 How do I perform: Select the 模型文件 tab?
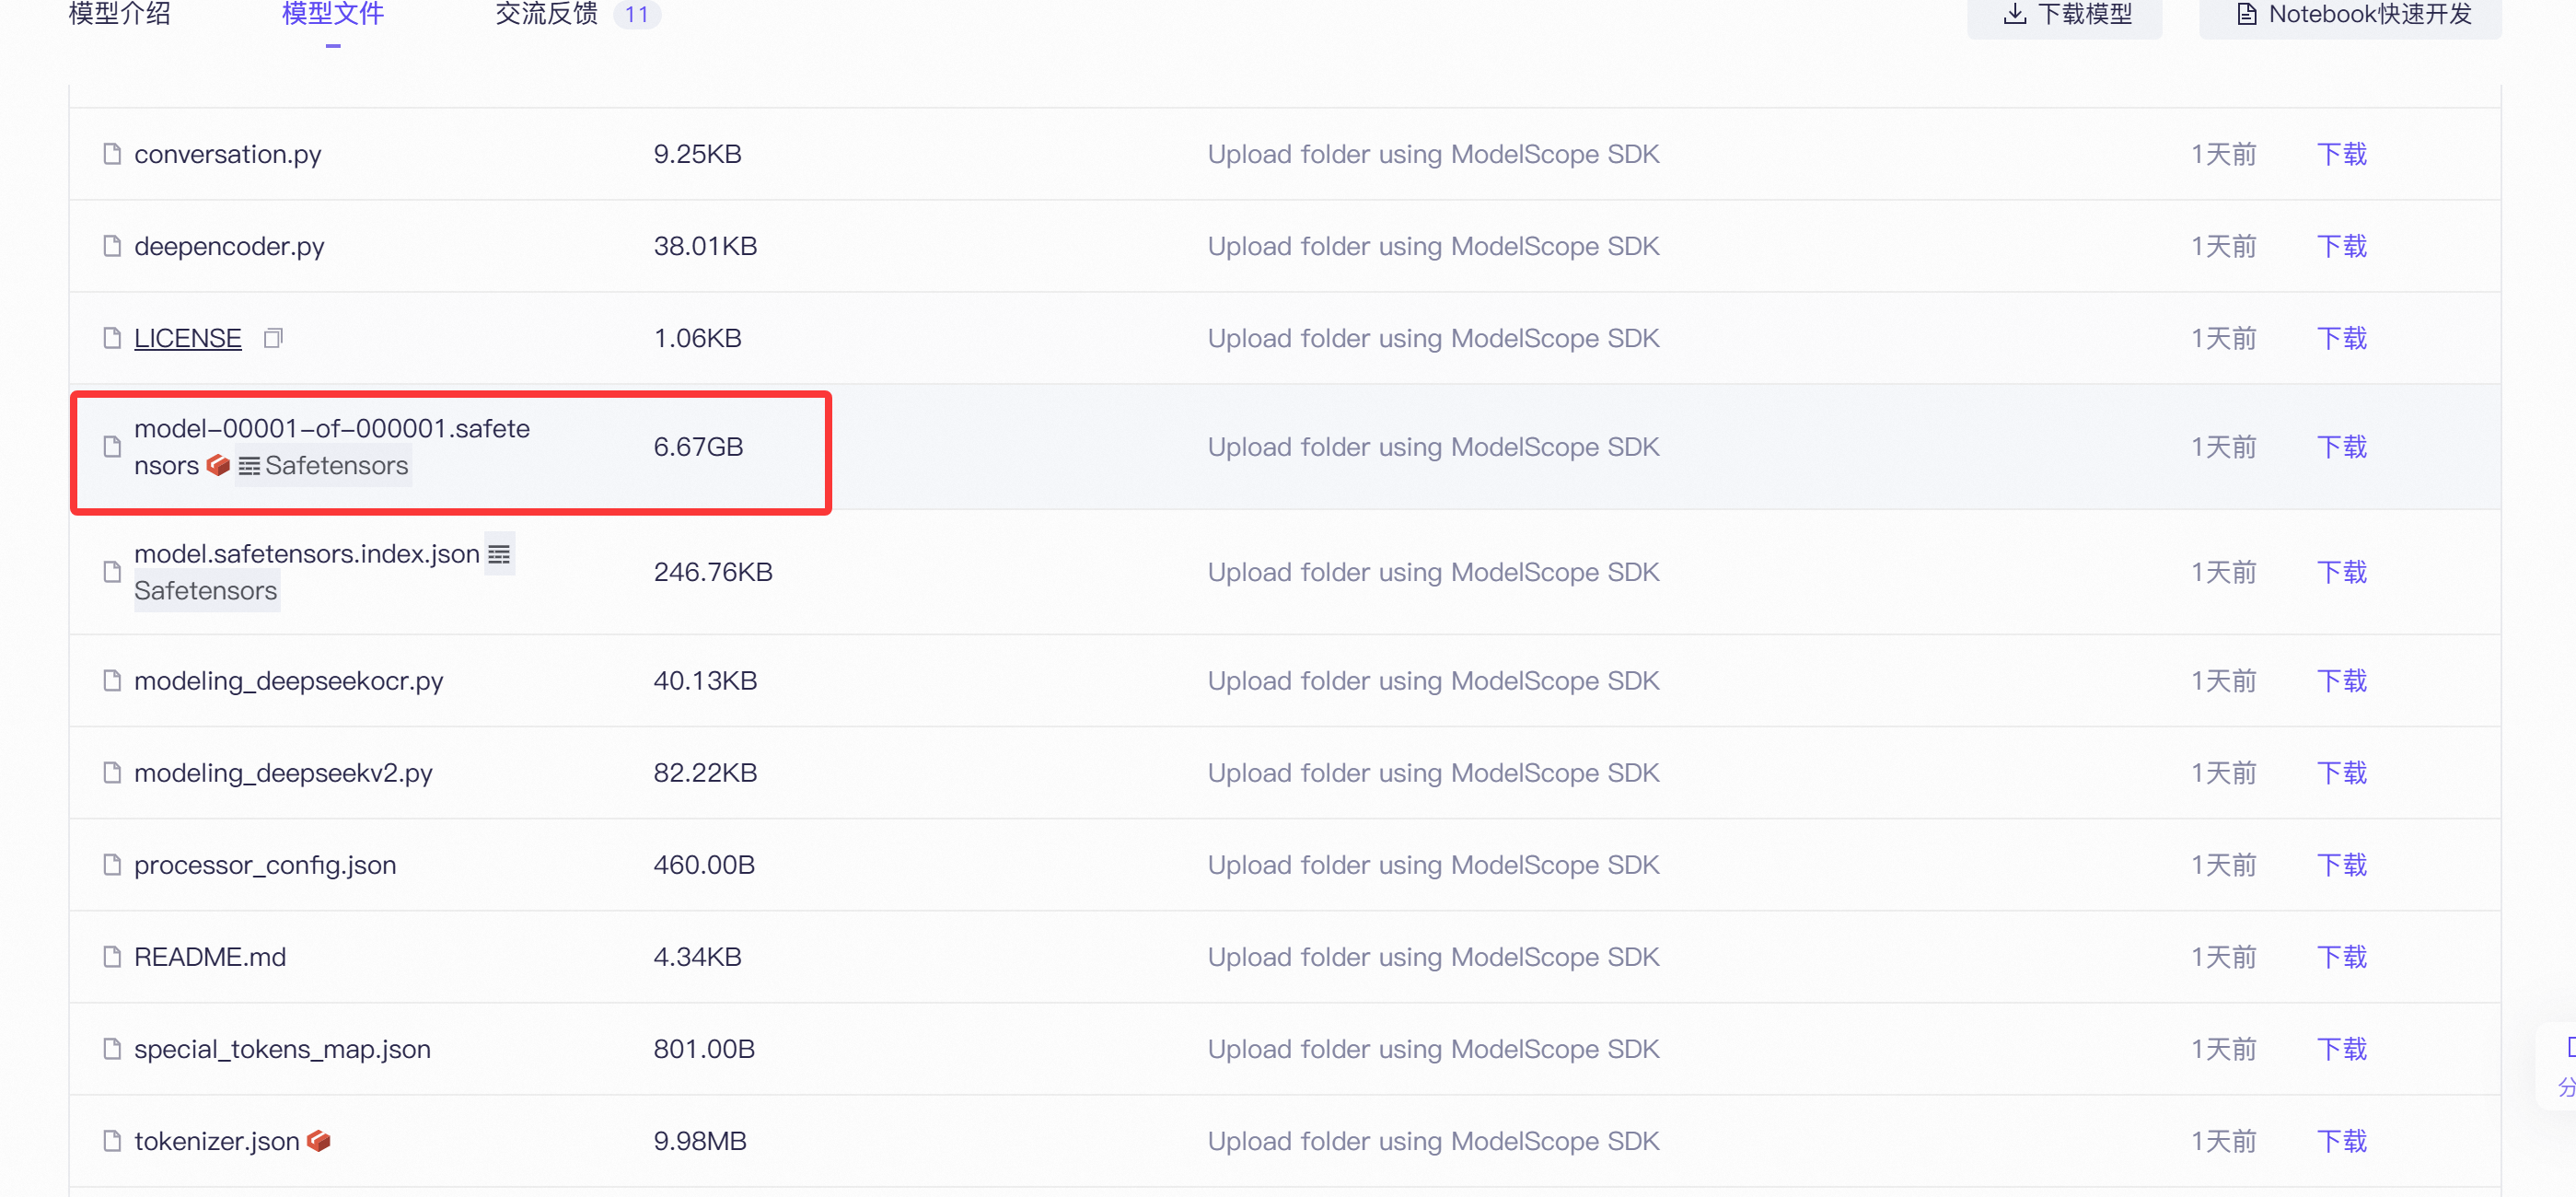pos(333,14)
